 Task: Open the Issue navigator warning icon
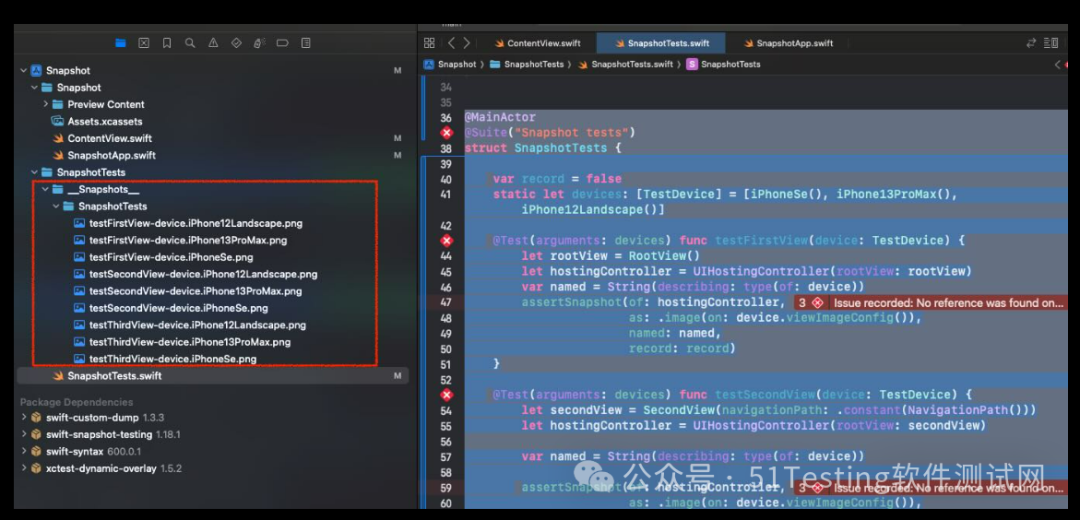point(214,43)
